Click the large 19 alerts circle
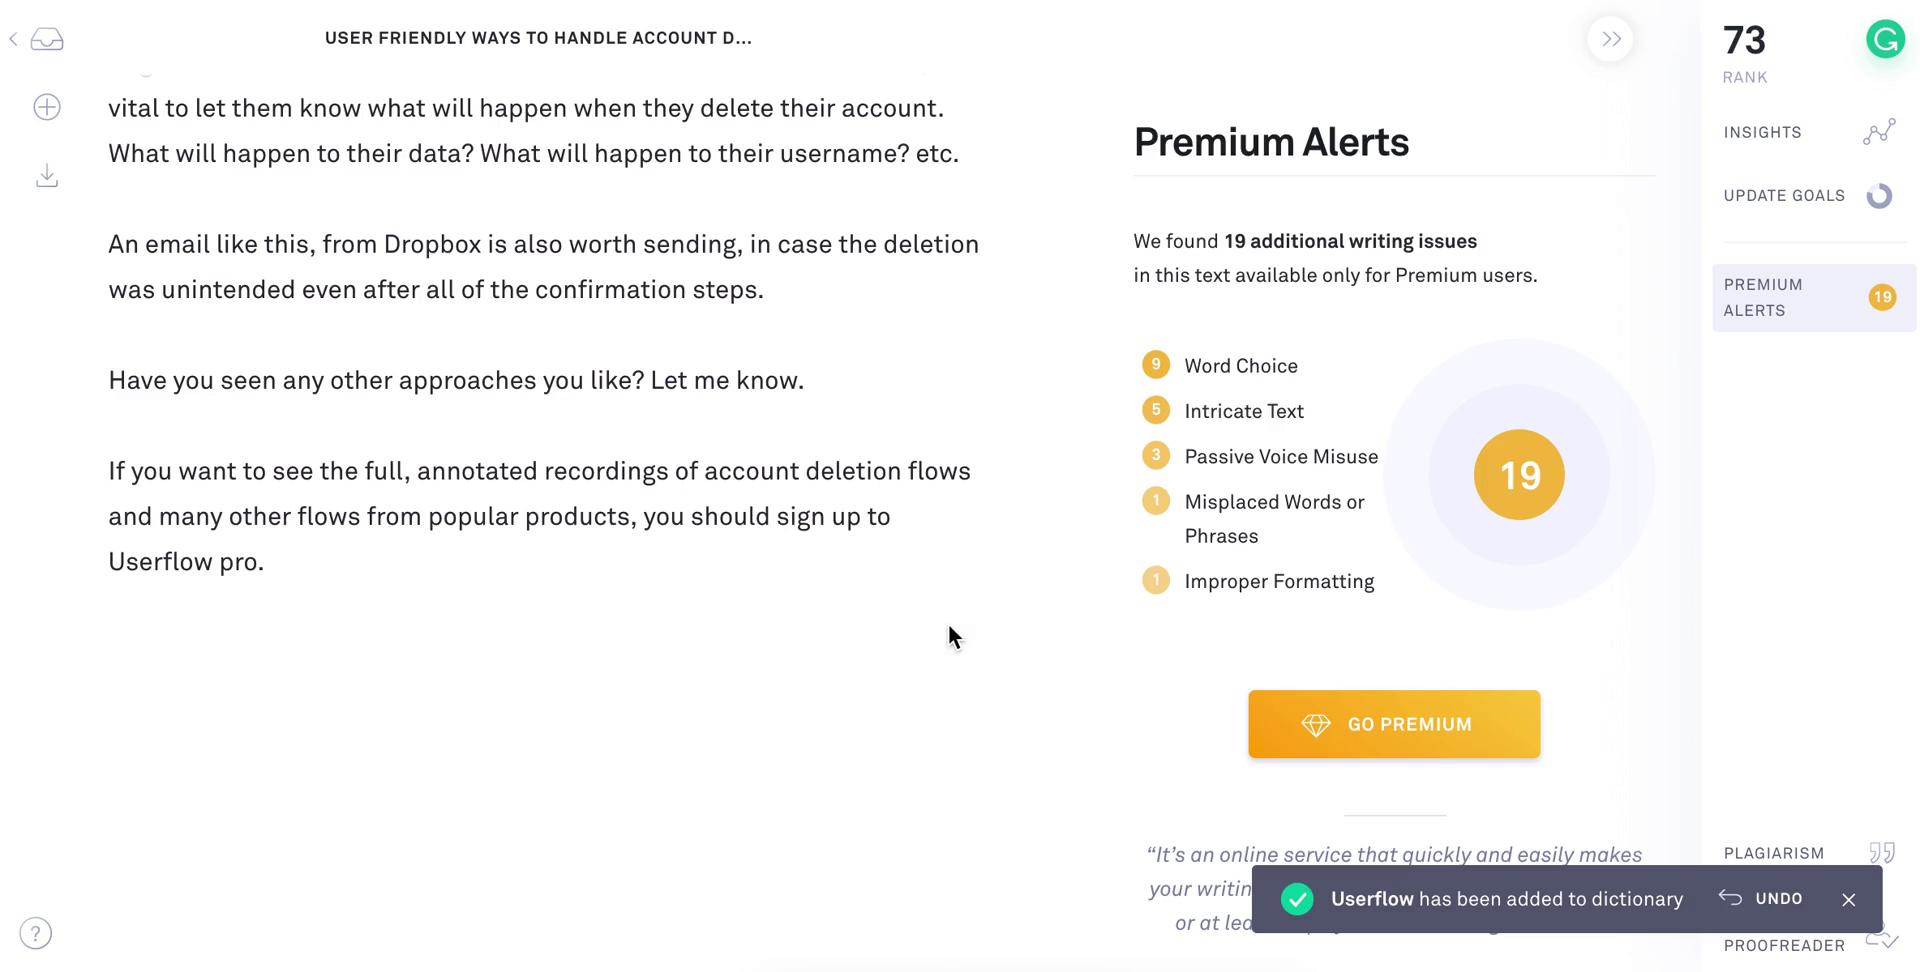 1519,475
